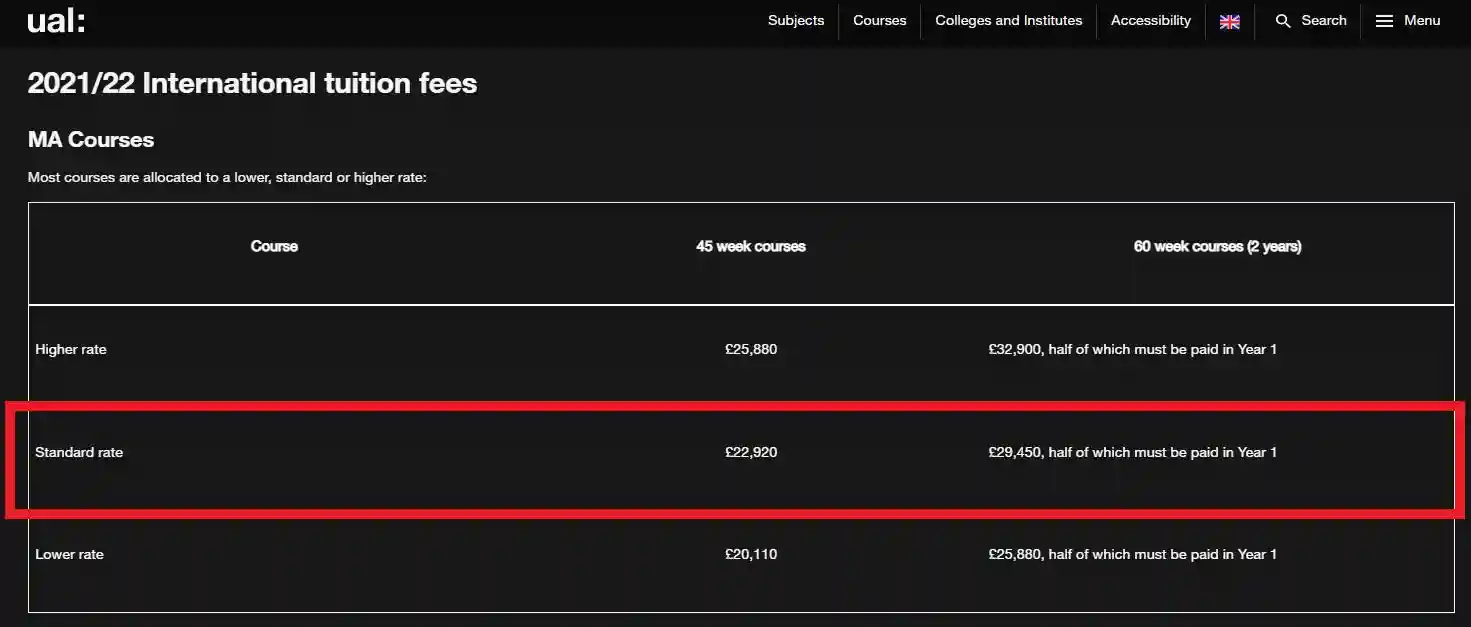Click the Higher rate row label

coord(71,349)
